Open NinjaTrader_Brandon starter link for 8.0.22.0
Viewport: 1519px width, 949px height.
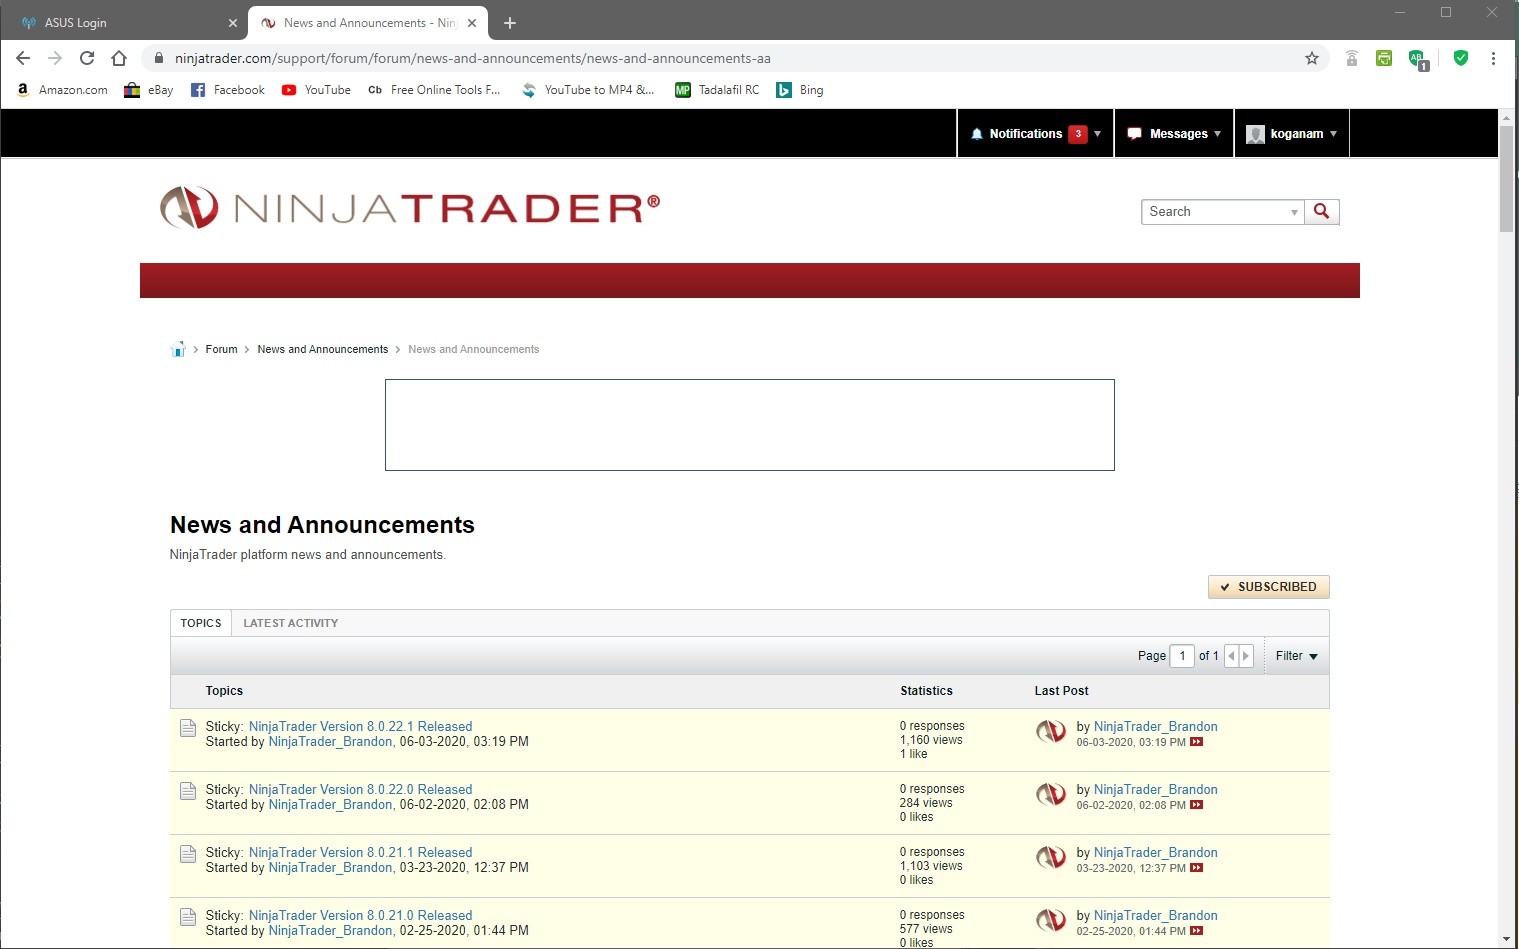point(330,805)
